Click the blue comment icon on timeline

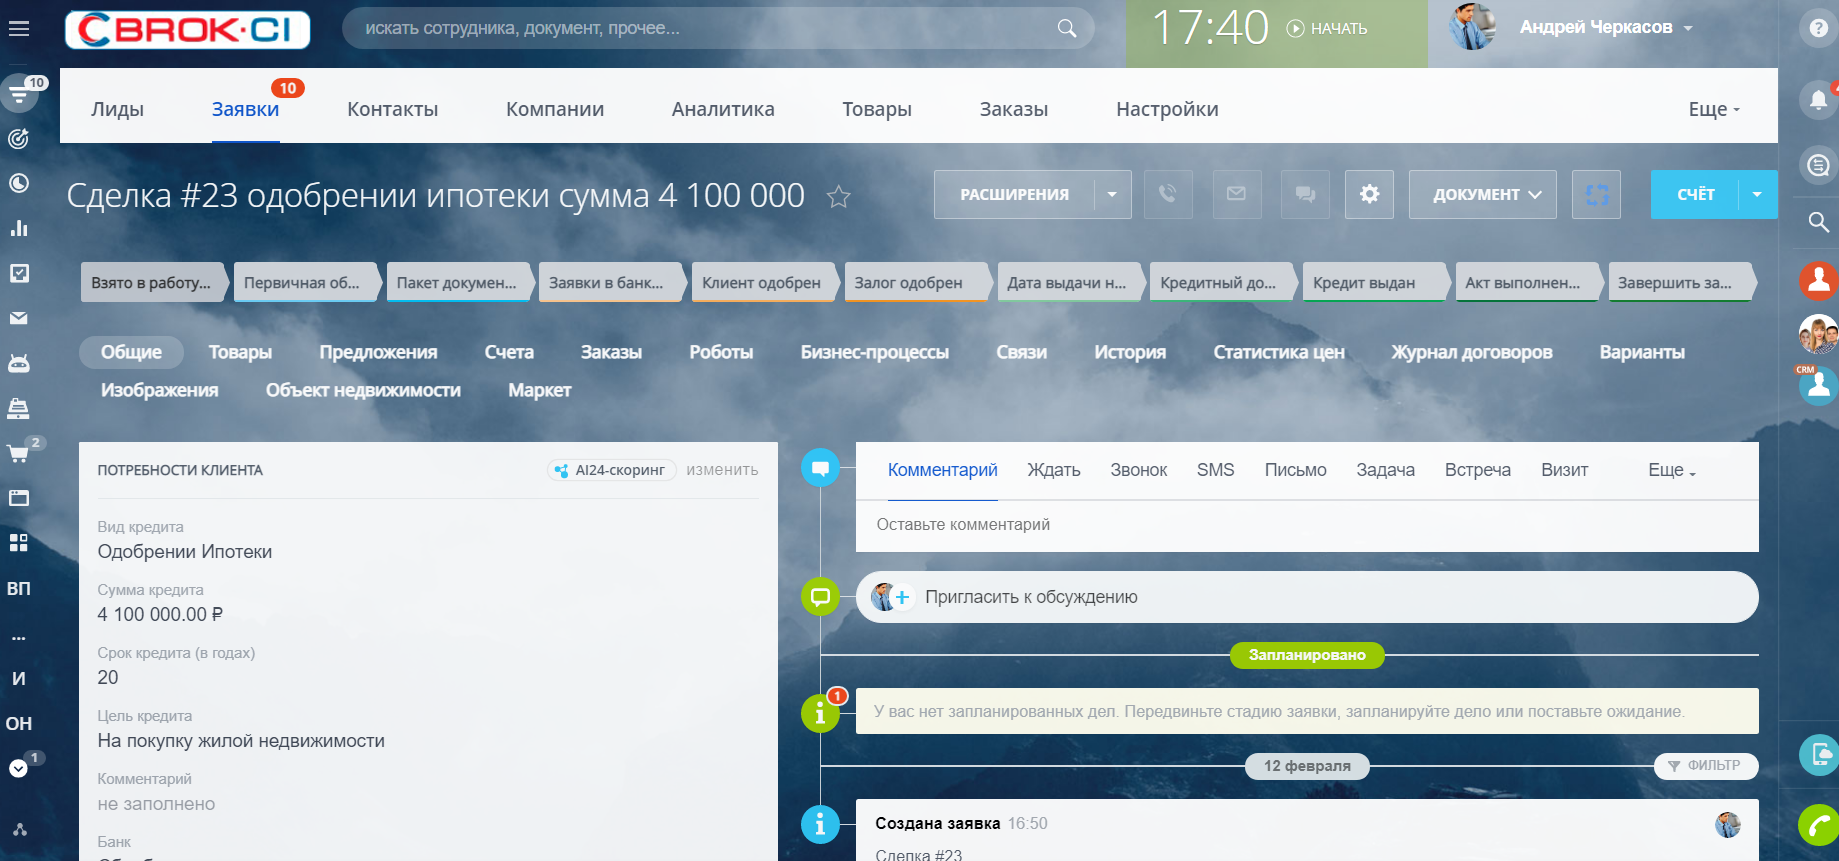click(x=820, y=468)
